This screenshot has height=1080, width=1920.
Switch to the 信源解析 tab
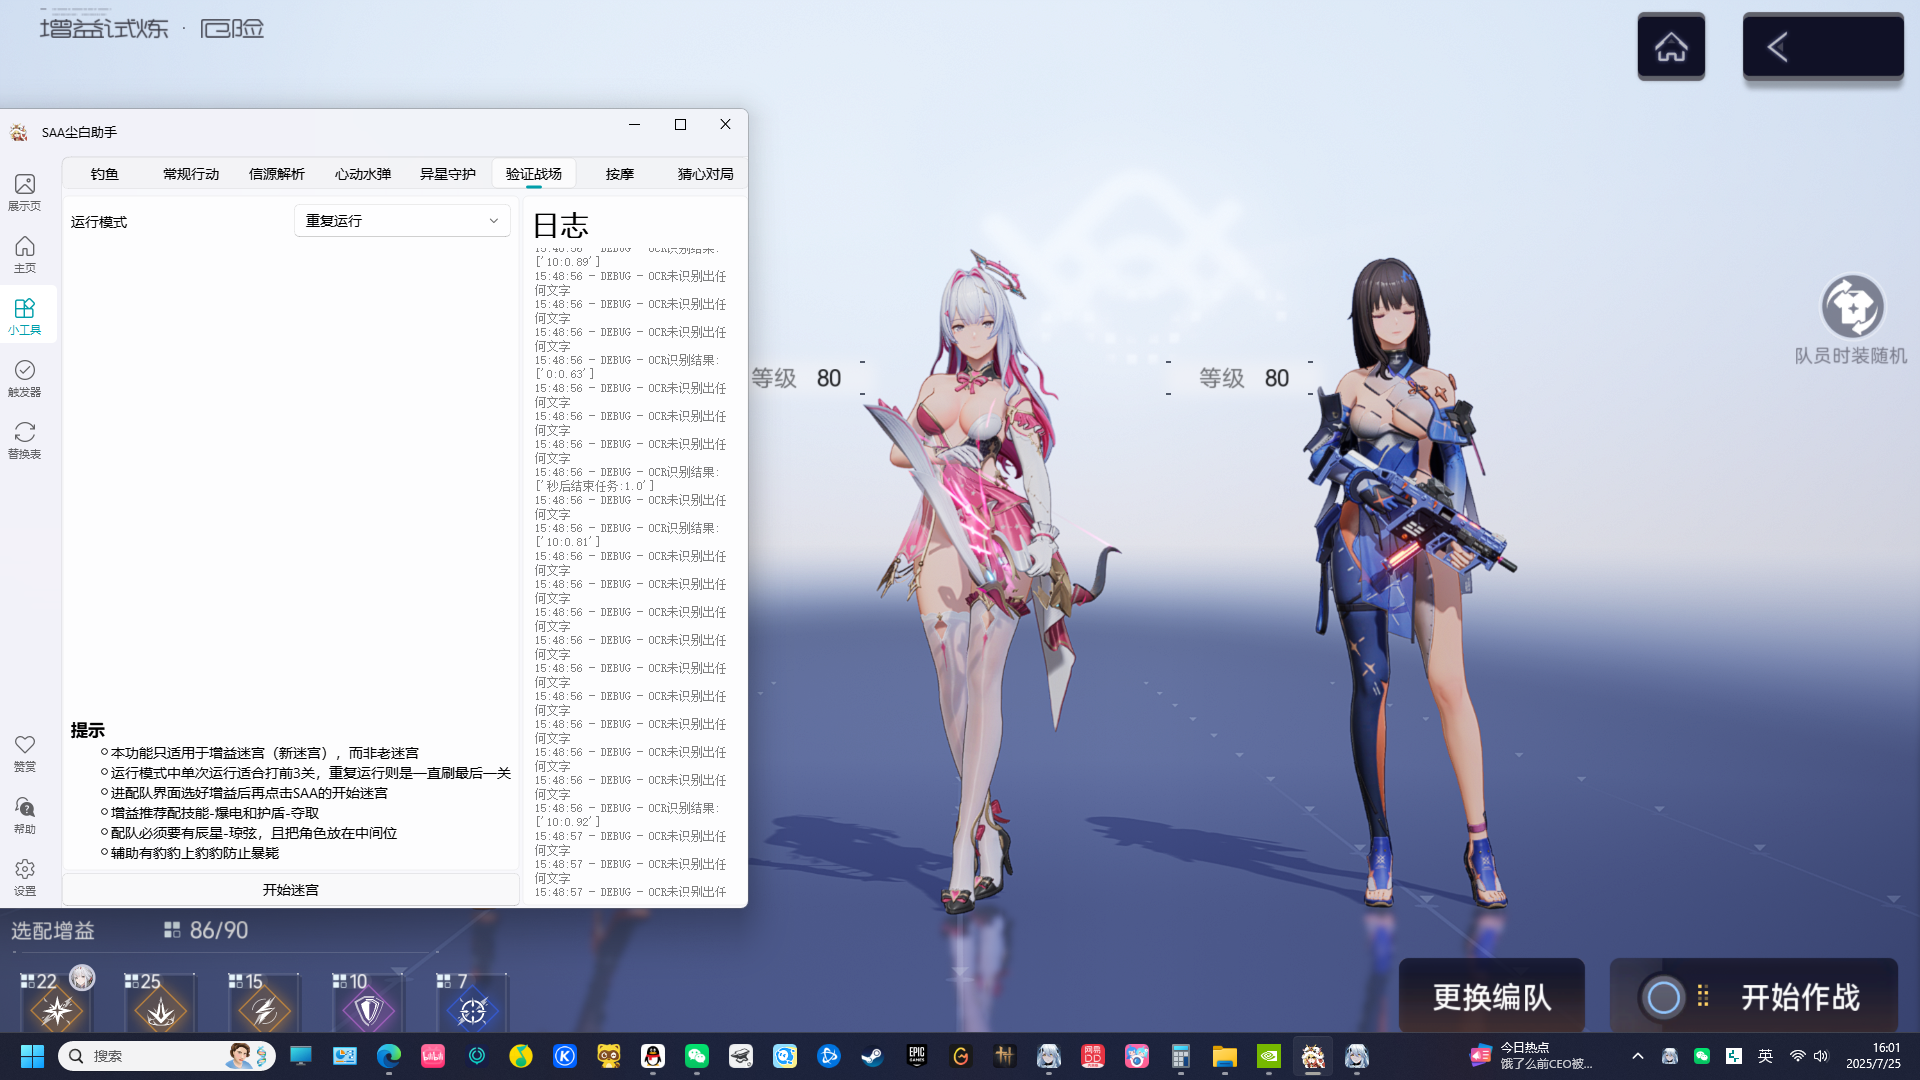[277, 174]
